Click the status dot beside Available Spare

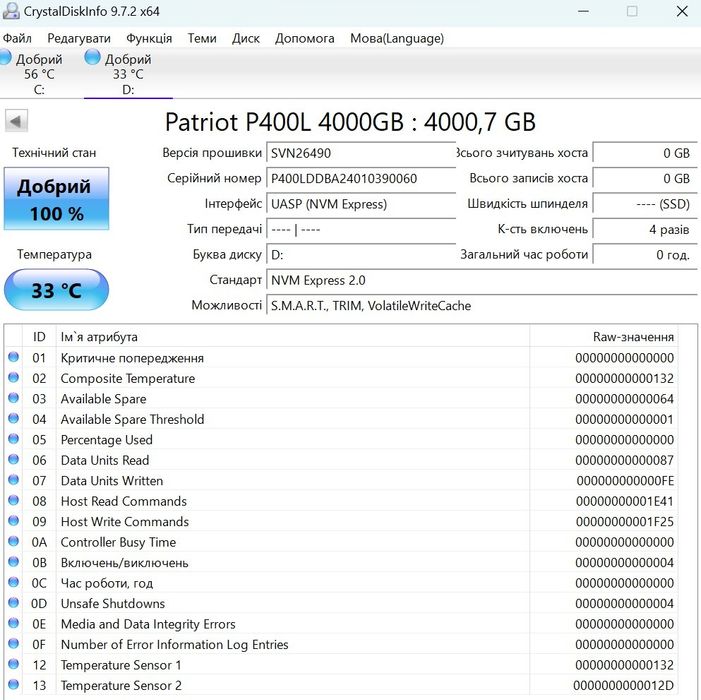tap(14, 399)
